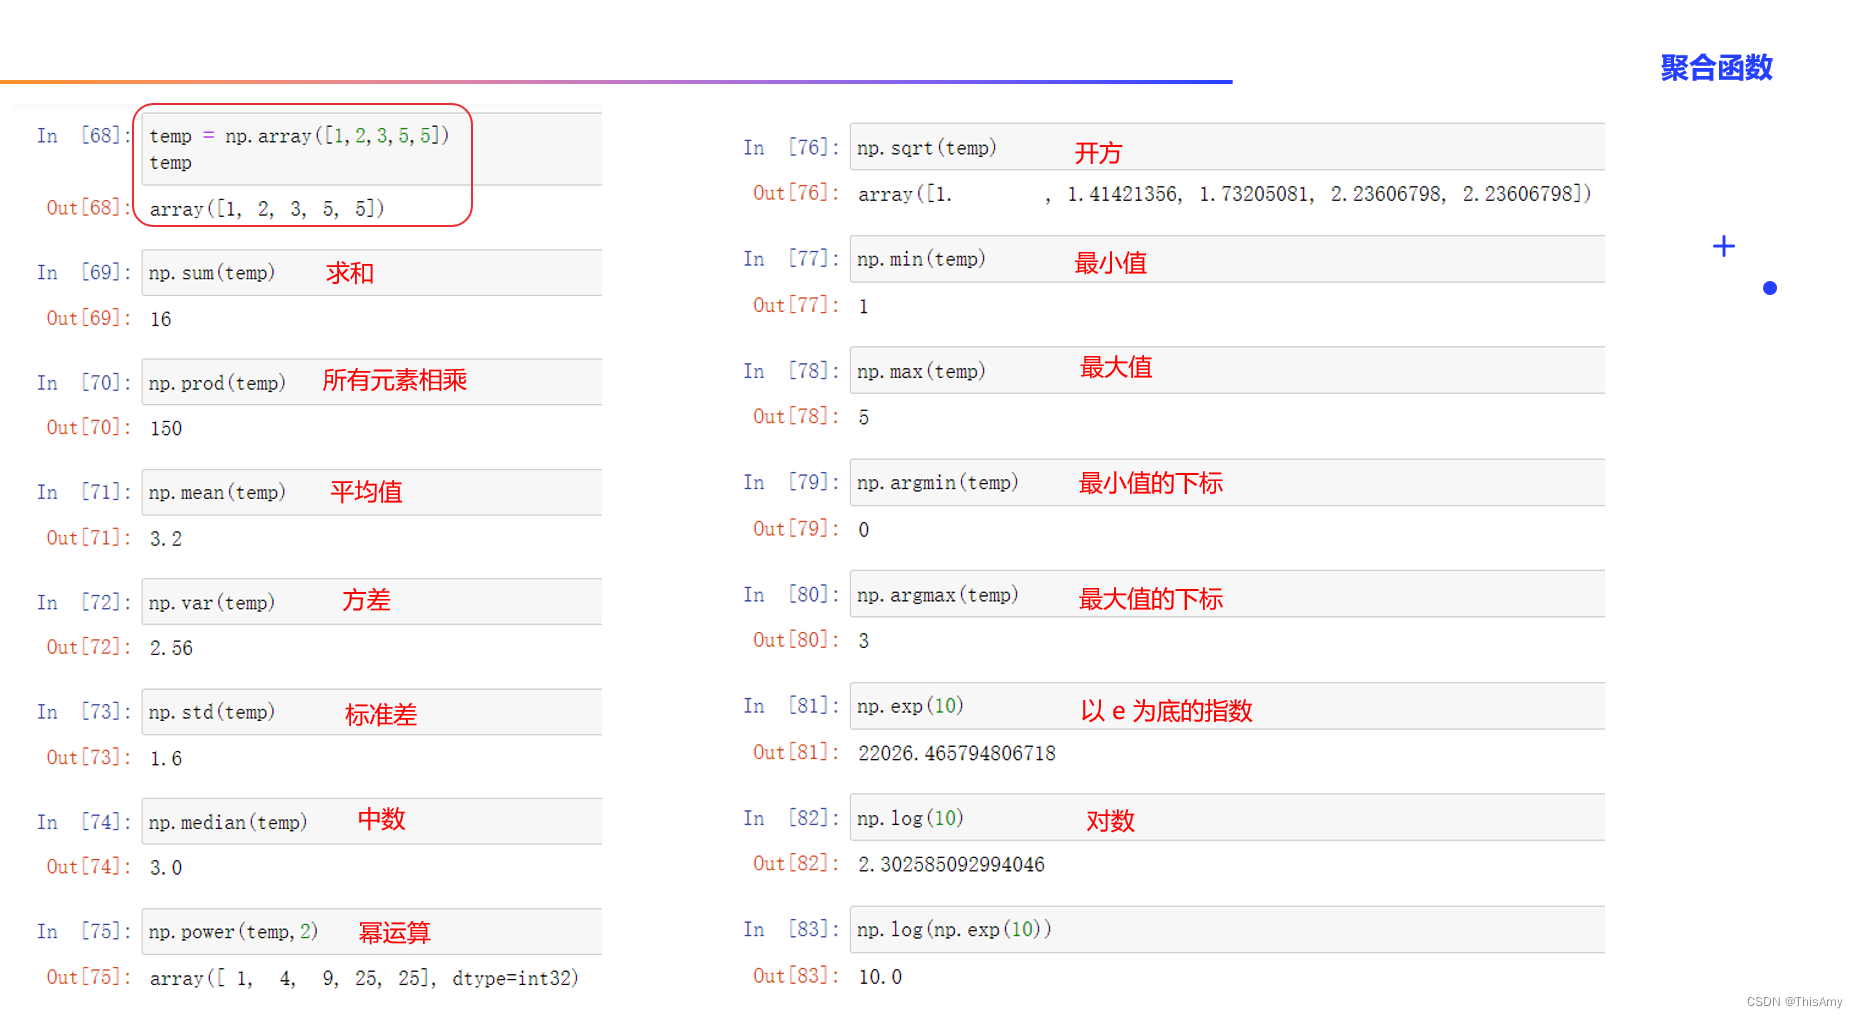The image size is (1858, 1018).
Task: Click the np.sqrt(temp) input cell
Action: 1227,147
